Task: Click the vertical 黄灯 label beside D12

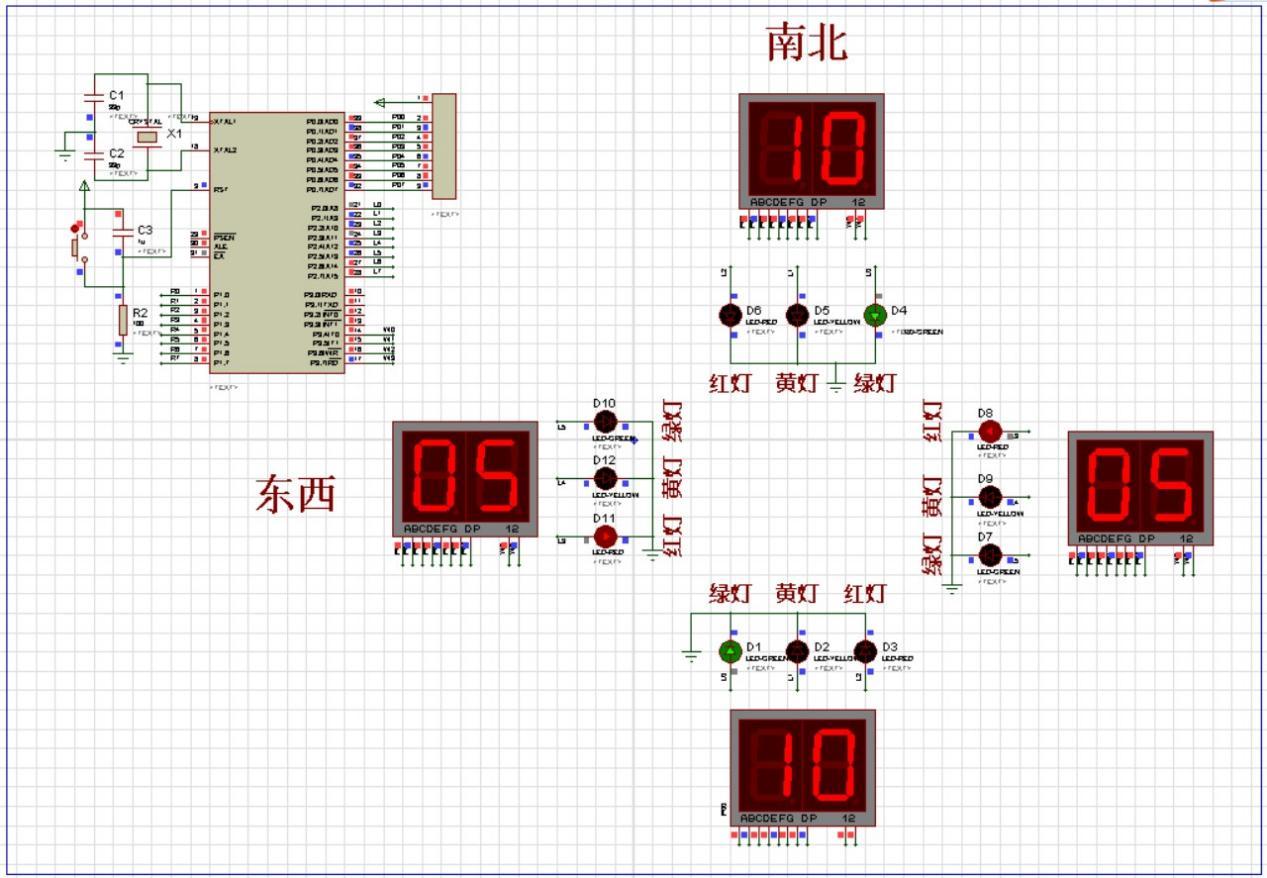Action: 673,478
